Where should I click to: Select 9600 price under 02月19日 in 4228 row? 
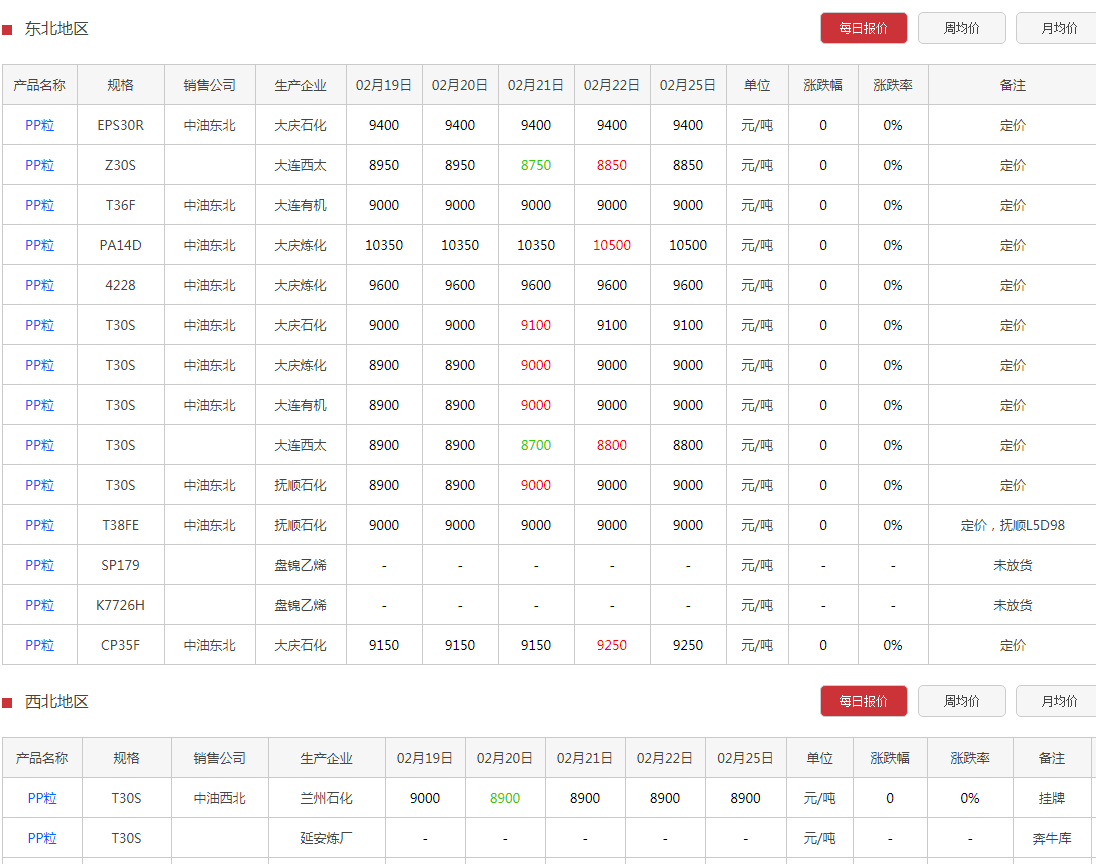384,285
